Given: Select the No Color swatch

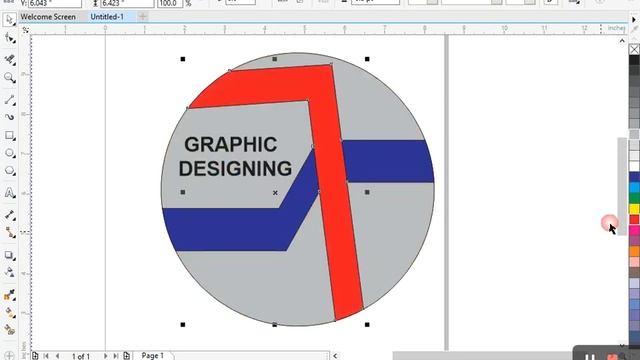Looking at the screenshot, I should [634, 49].
